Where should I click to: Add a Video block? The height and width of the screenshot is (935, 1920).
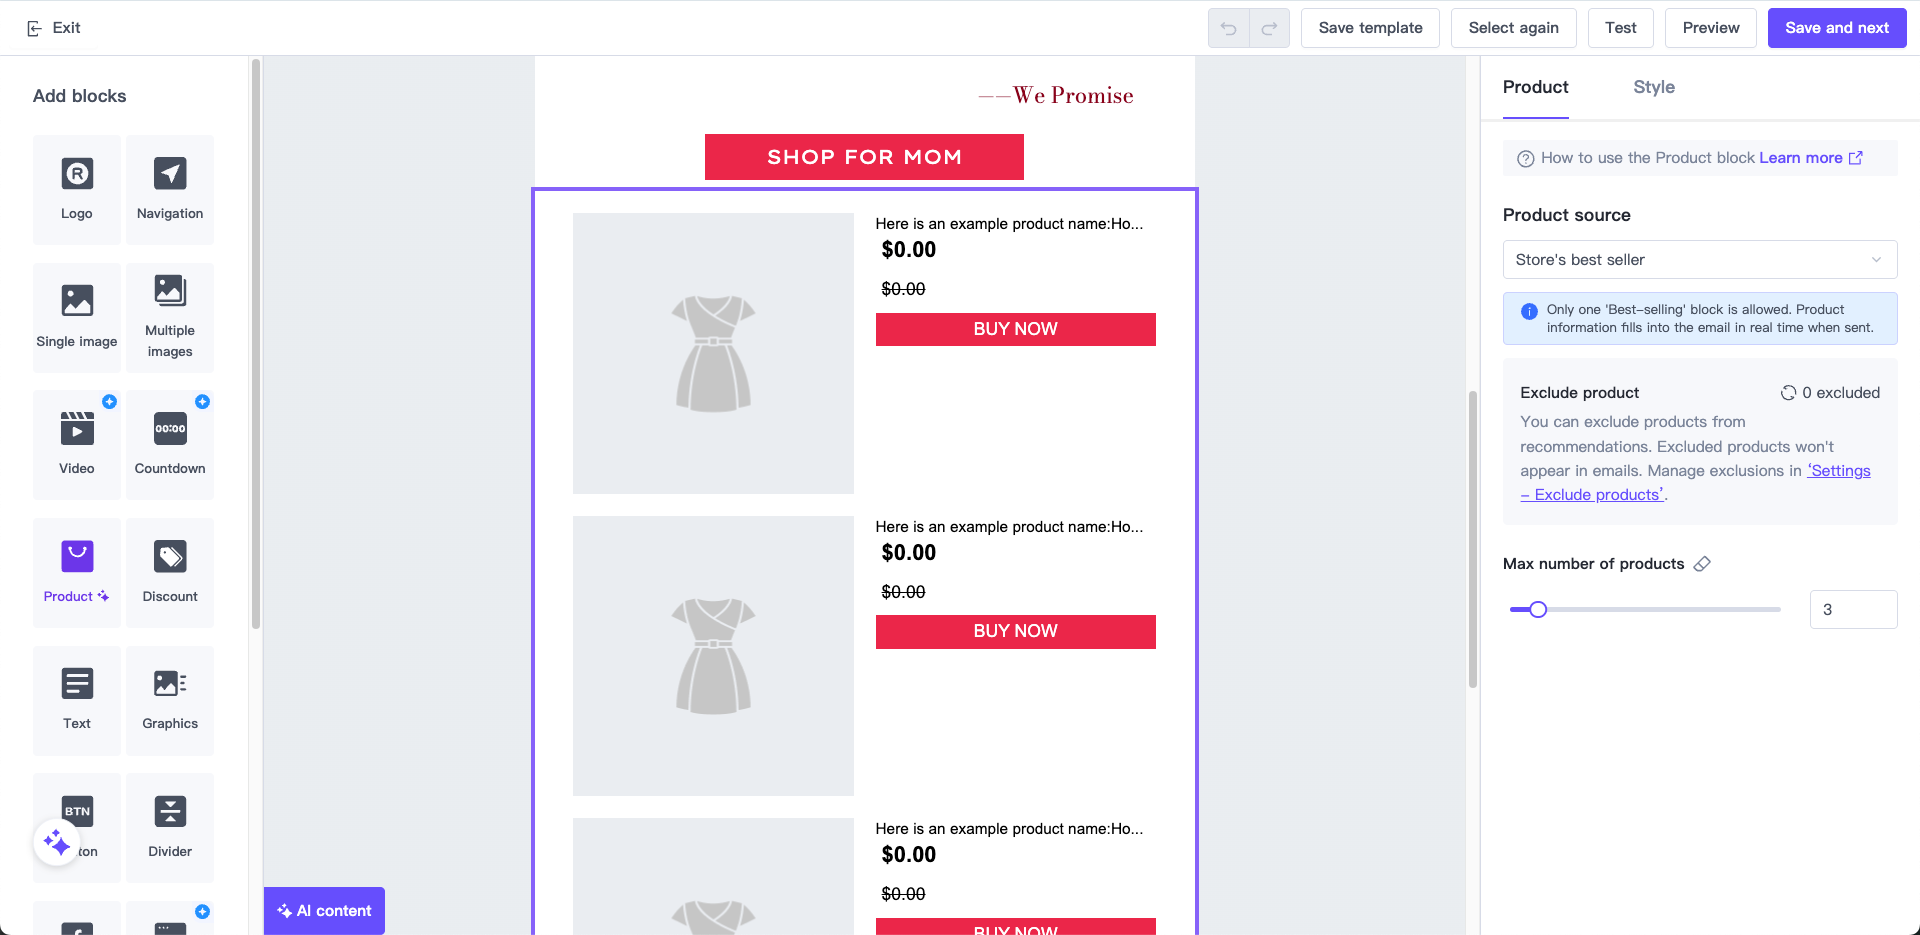(77, 444)
